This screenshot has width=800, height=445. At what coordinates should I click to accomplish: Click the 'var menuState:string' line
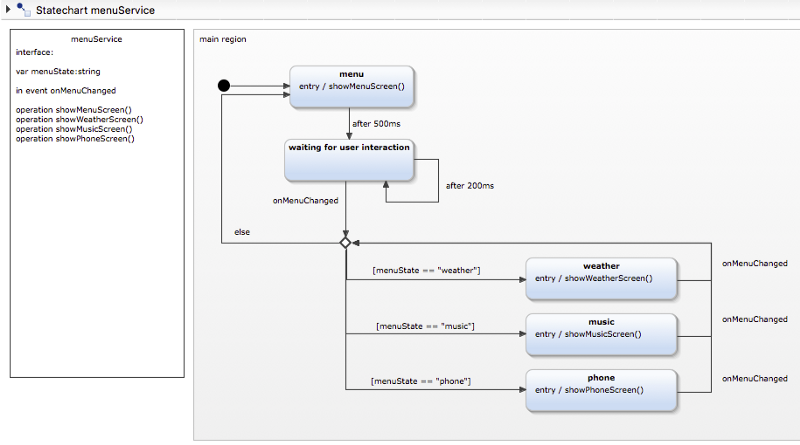point(58,71)
